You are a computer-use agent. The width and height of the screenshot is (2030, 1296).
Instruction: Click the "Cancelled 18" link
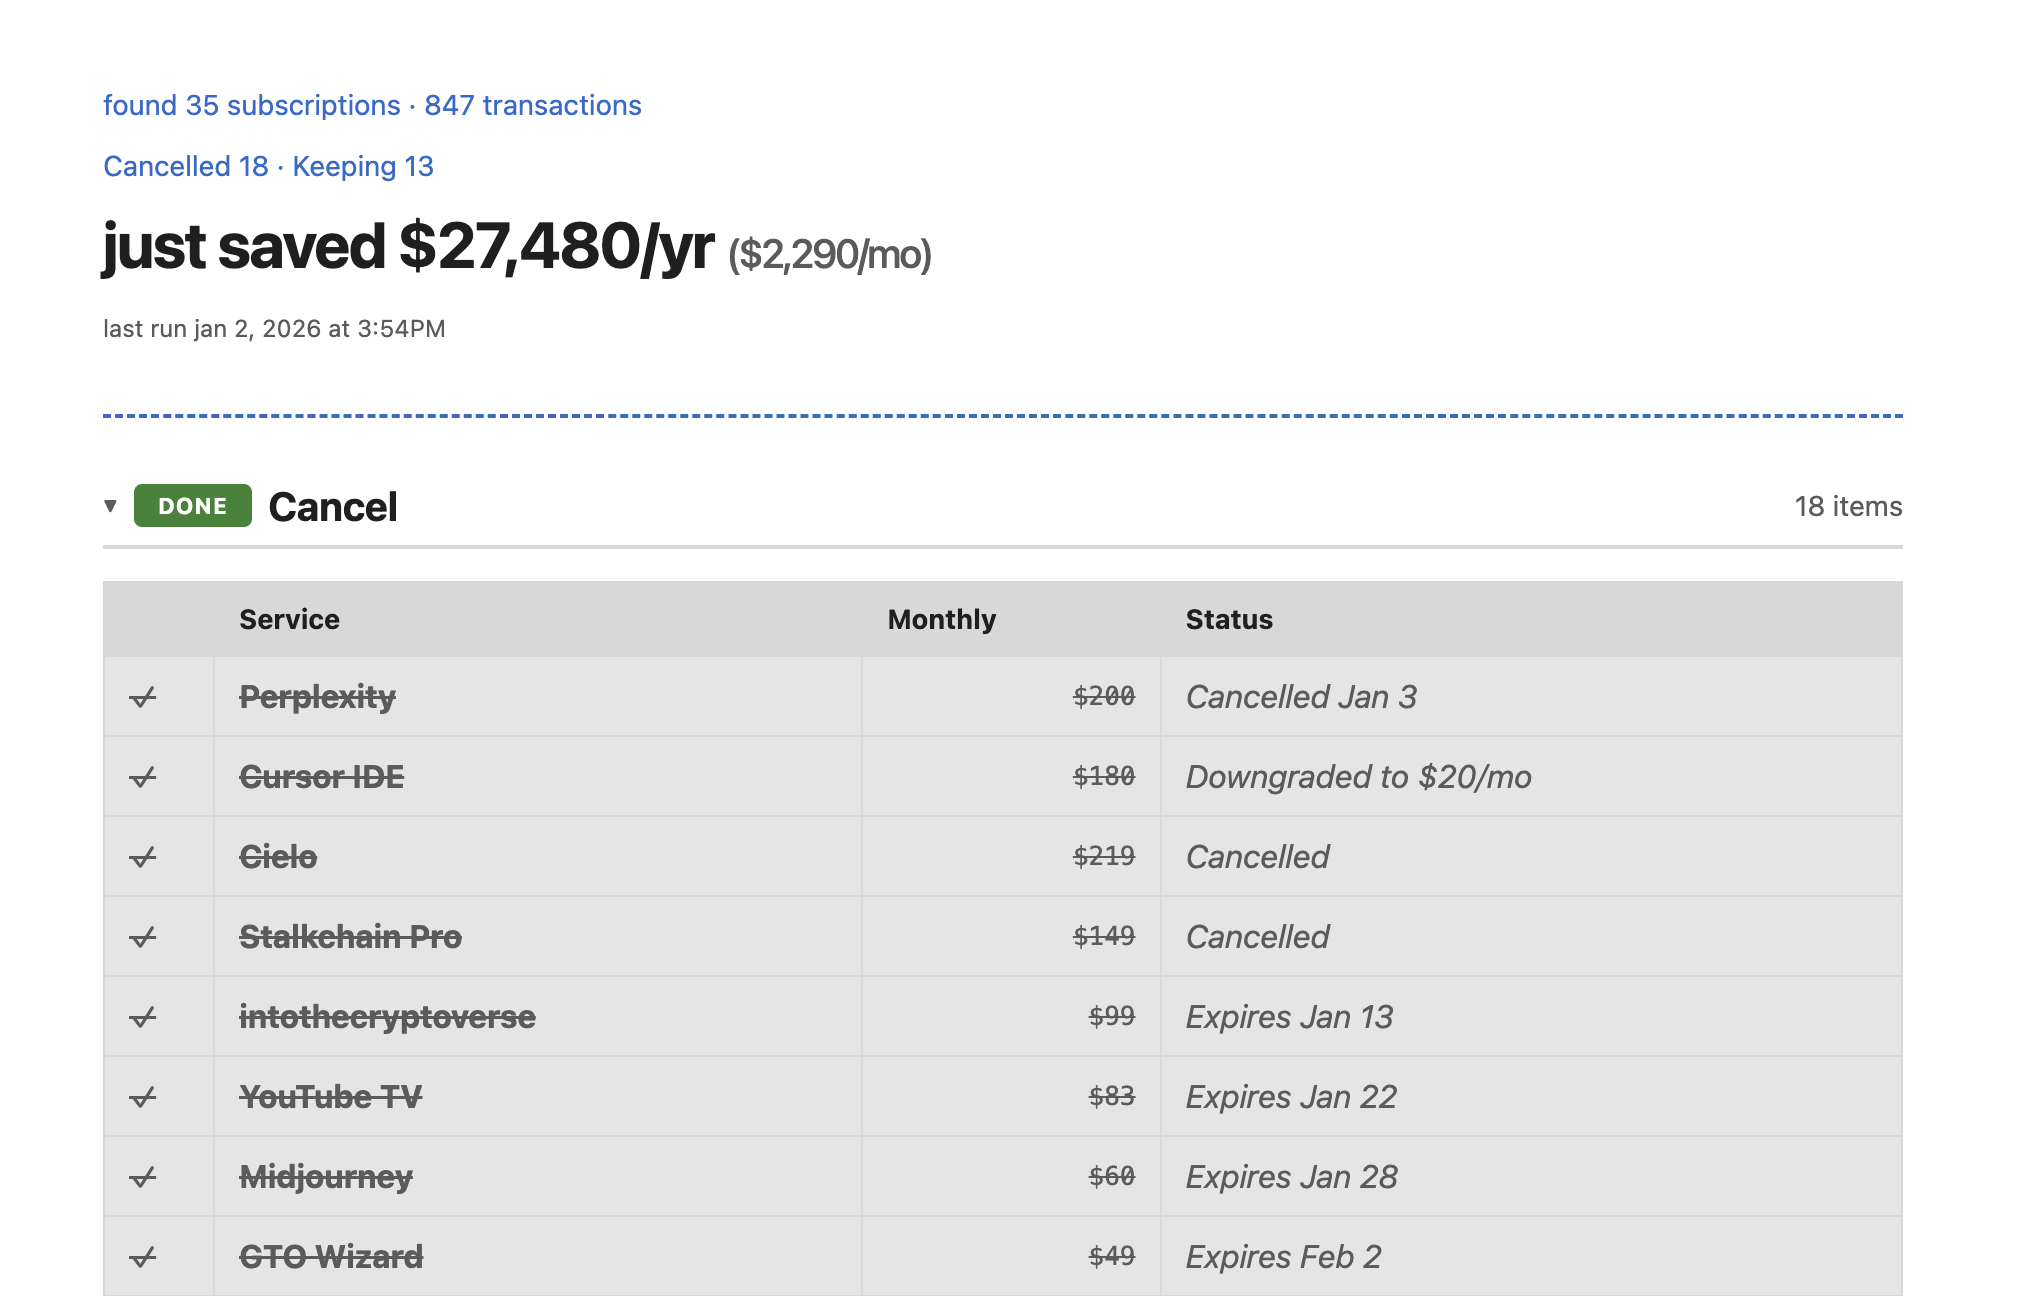coord(186,166)
